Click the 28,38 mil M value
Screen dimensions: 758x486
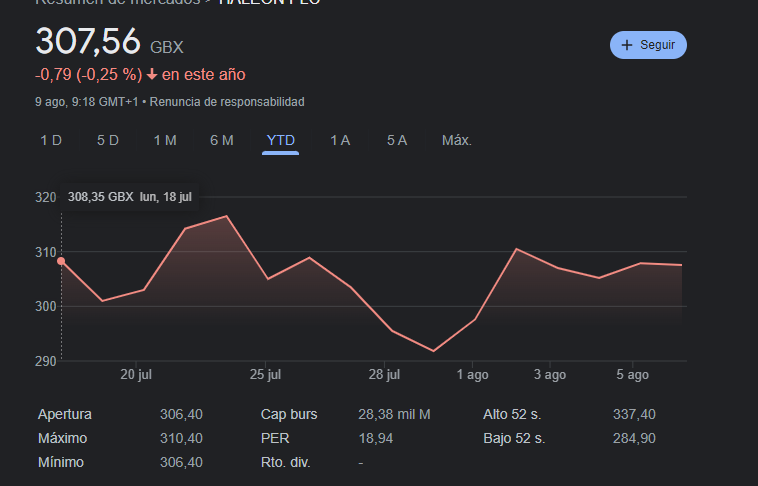394,414
